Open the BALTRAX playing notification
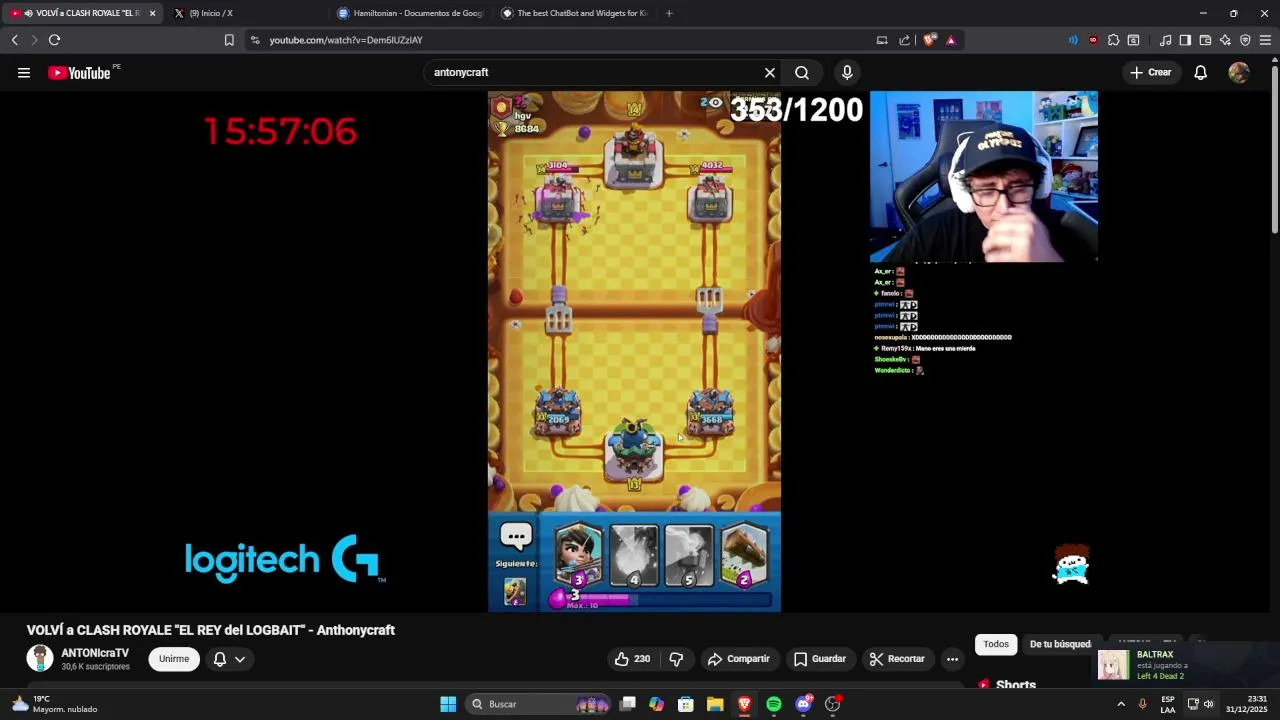 1185,665
